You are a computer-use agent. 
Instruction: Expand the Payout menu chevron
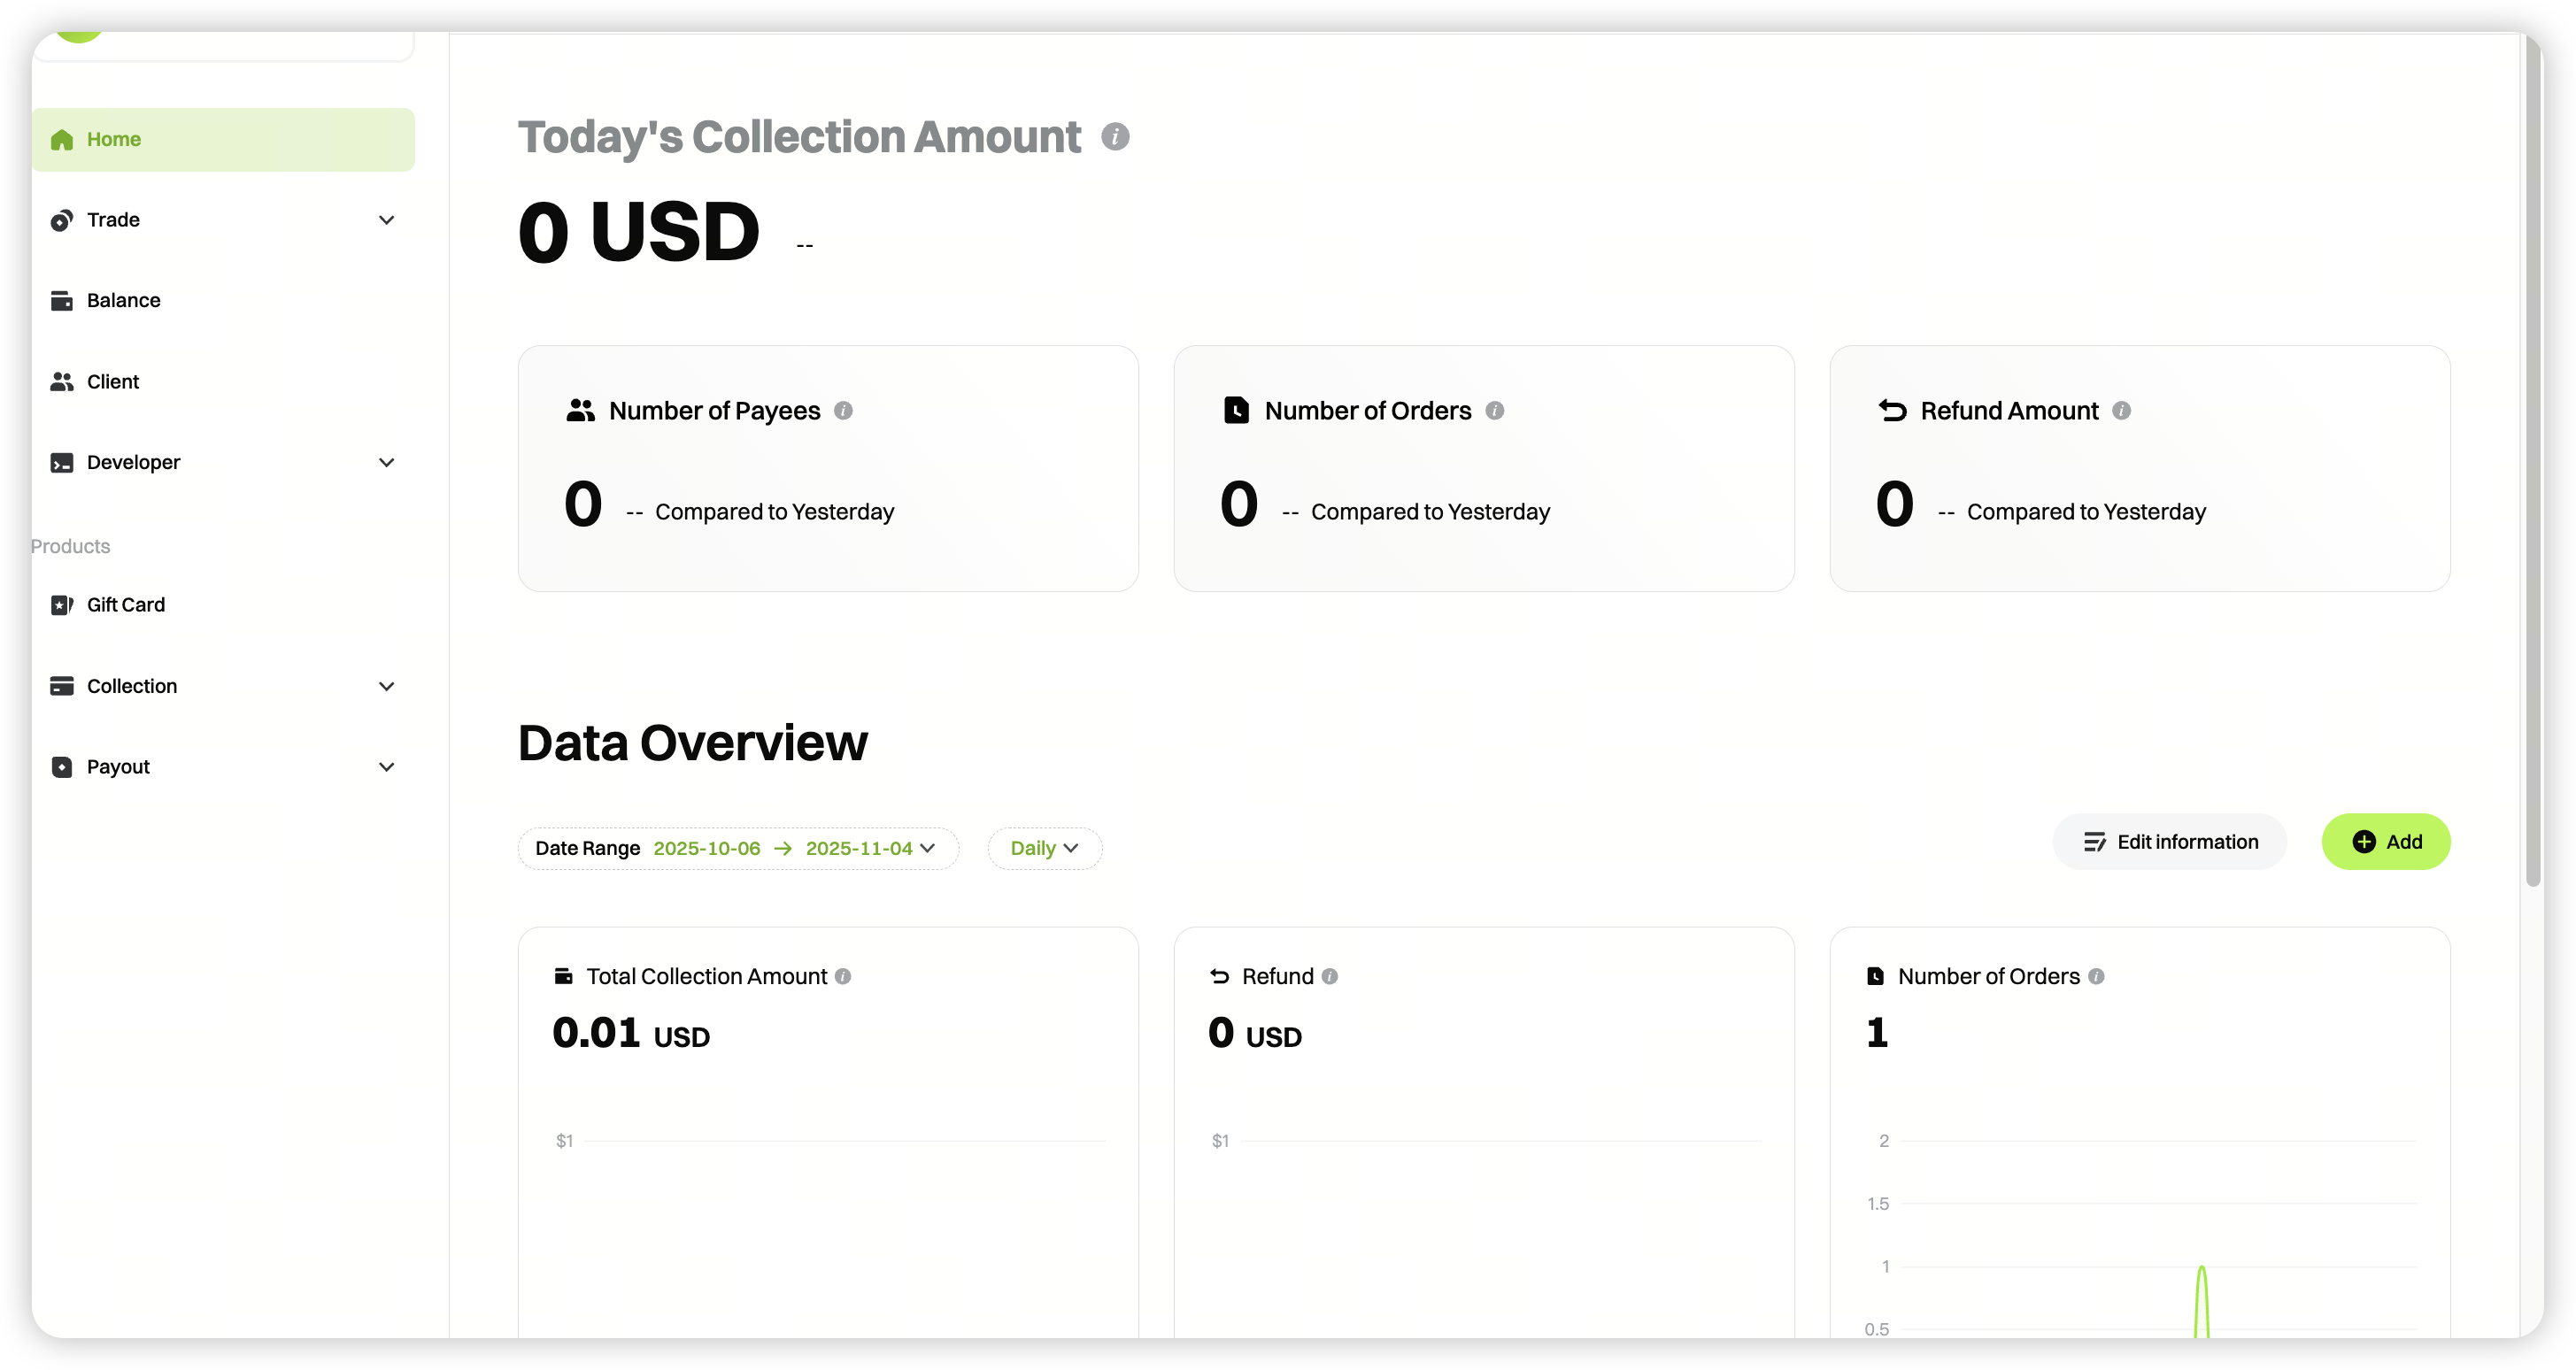click(x=386, y=767)
